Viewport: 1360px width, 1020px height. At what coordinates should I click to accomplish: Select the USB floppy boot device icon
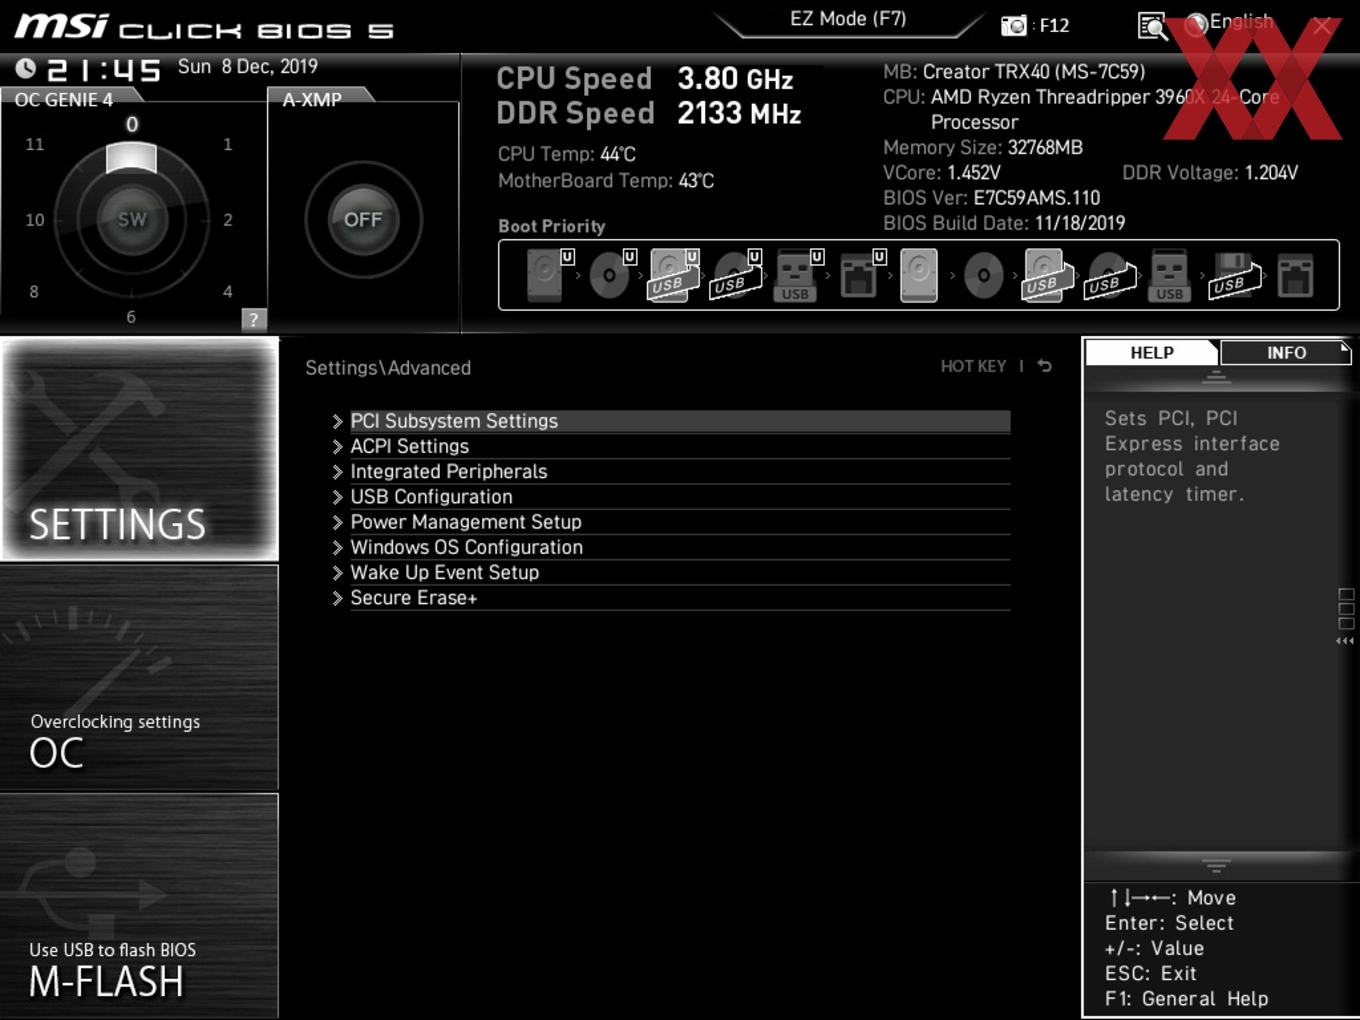point(1234,275)
